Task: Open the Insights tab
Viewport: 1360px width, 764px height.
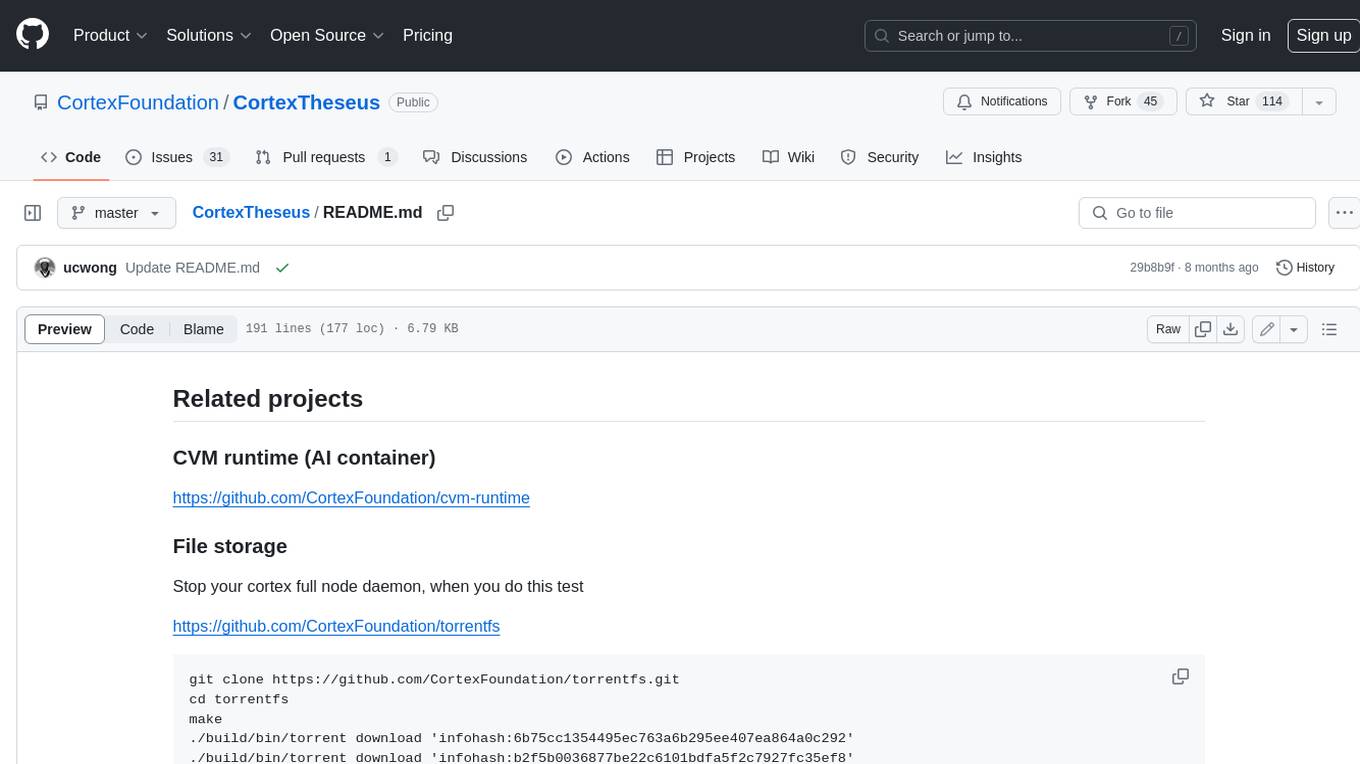Action: [984, 157]
